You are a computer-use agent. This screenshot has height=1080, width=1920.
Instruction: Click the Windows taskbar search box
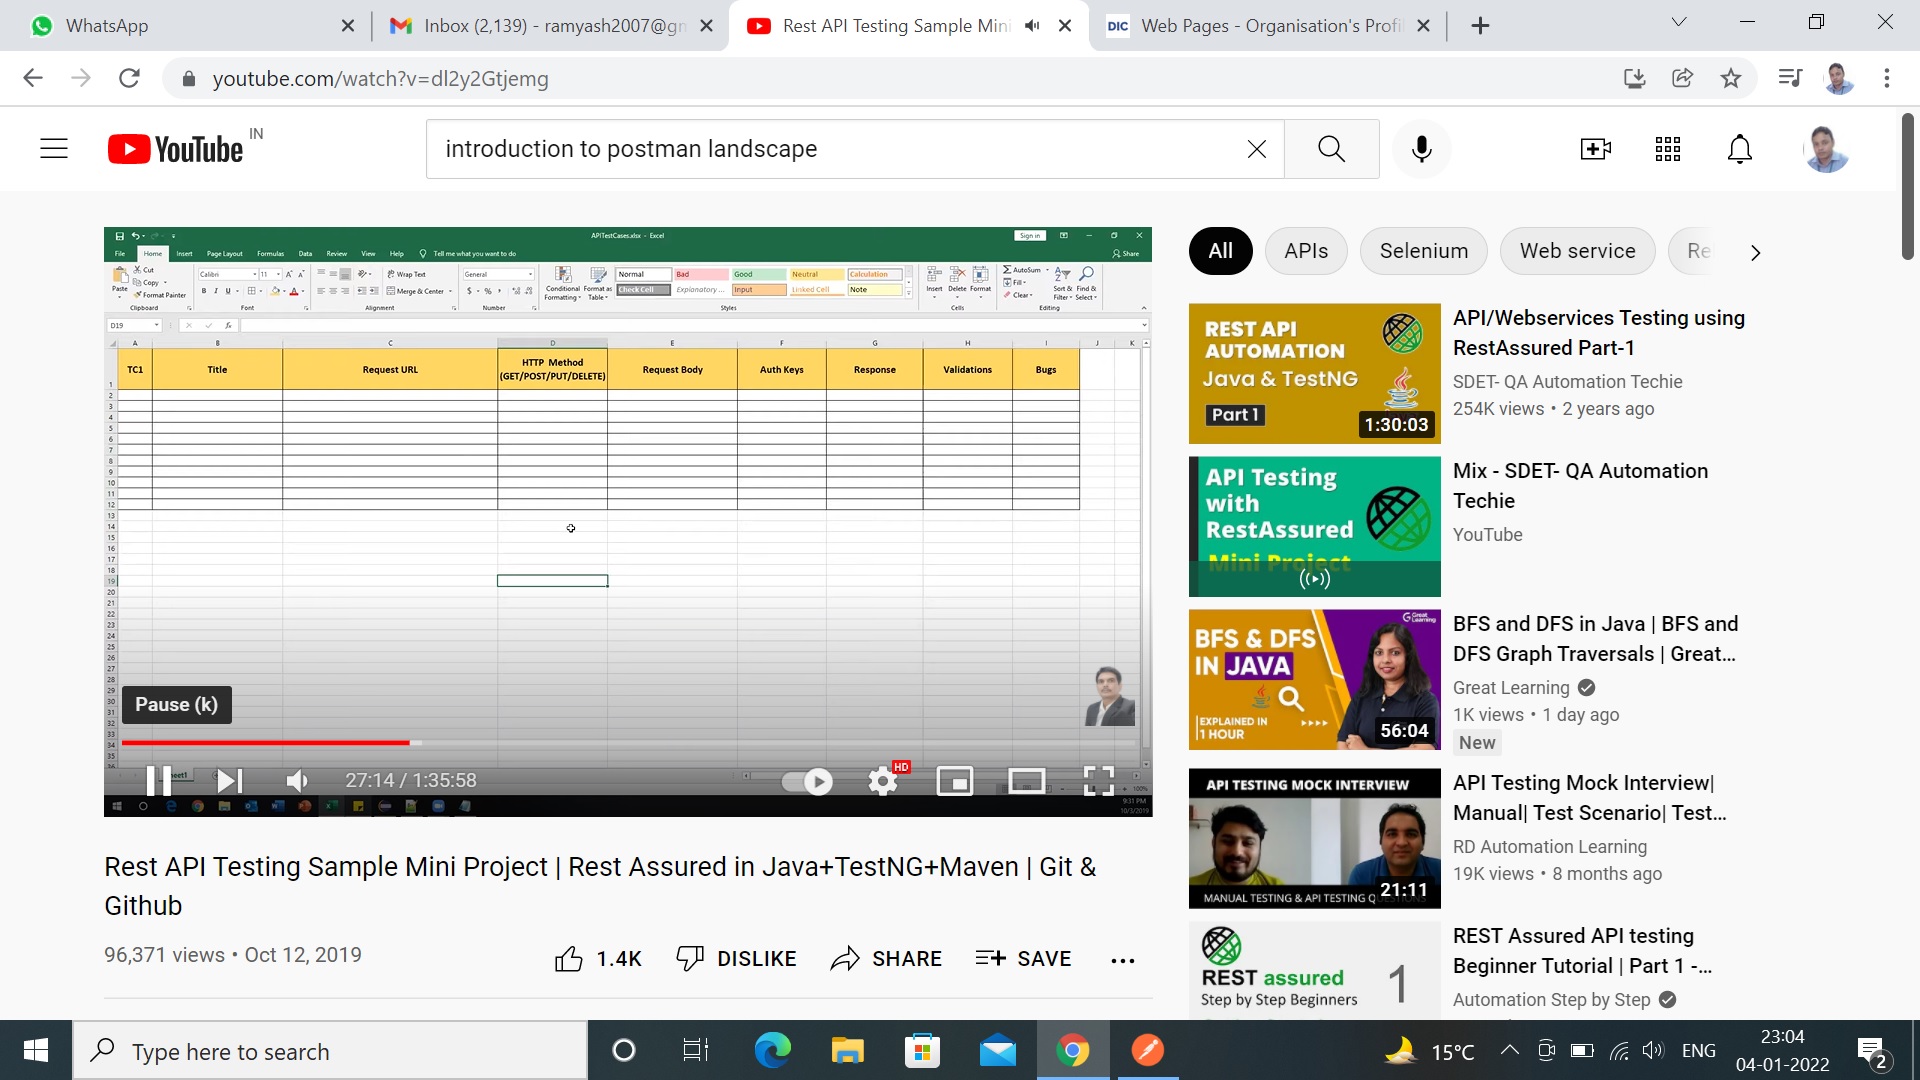point(330,1050)
